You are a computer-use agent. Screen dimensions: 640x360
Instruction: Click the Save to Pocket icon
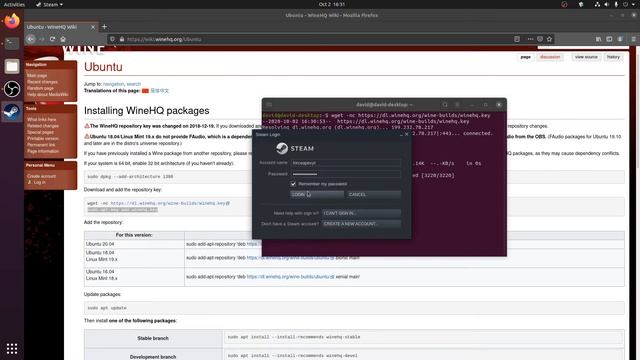pyautogui.click(x=540, y=39)
